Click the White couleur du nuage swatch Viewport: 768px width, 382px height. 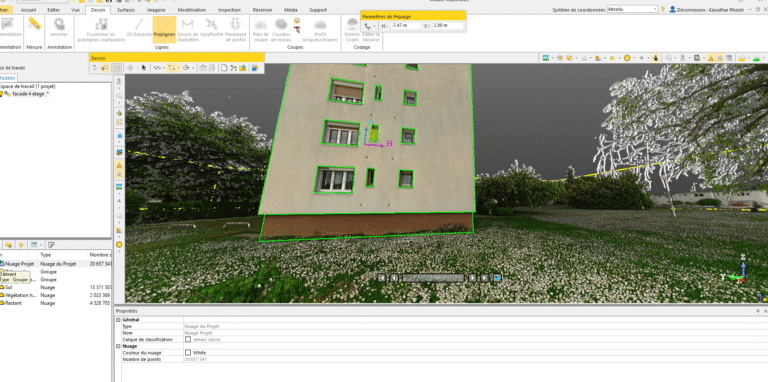[x=188, y=353]
